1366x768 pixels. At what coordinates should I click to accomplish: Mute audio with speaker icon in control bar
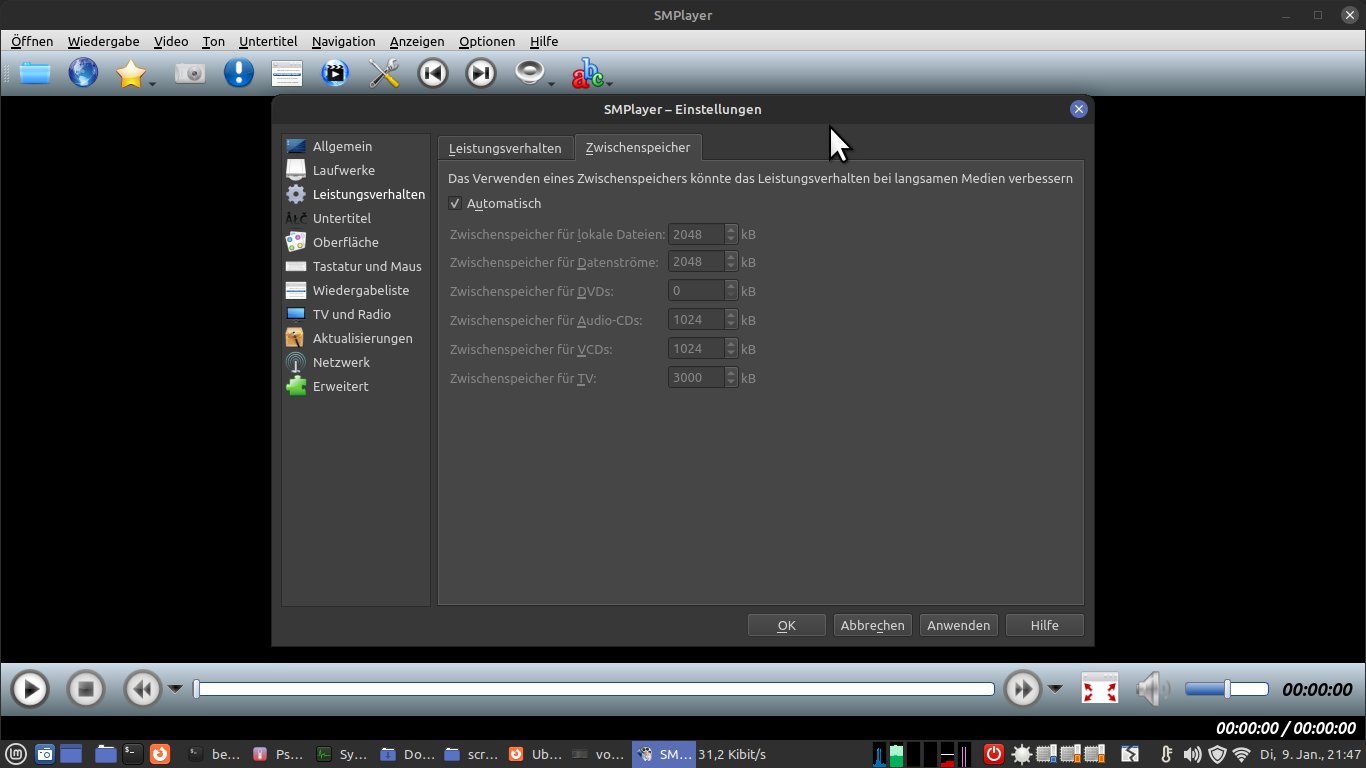[x=1152, y=689]
